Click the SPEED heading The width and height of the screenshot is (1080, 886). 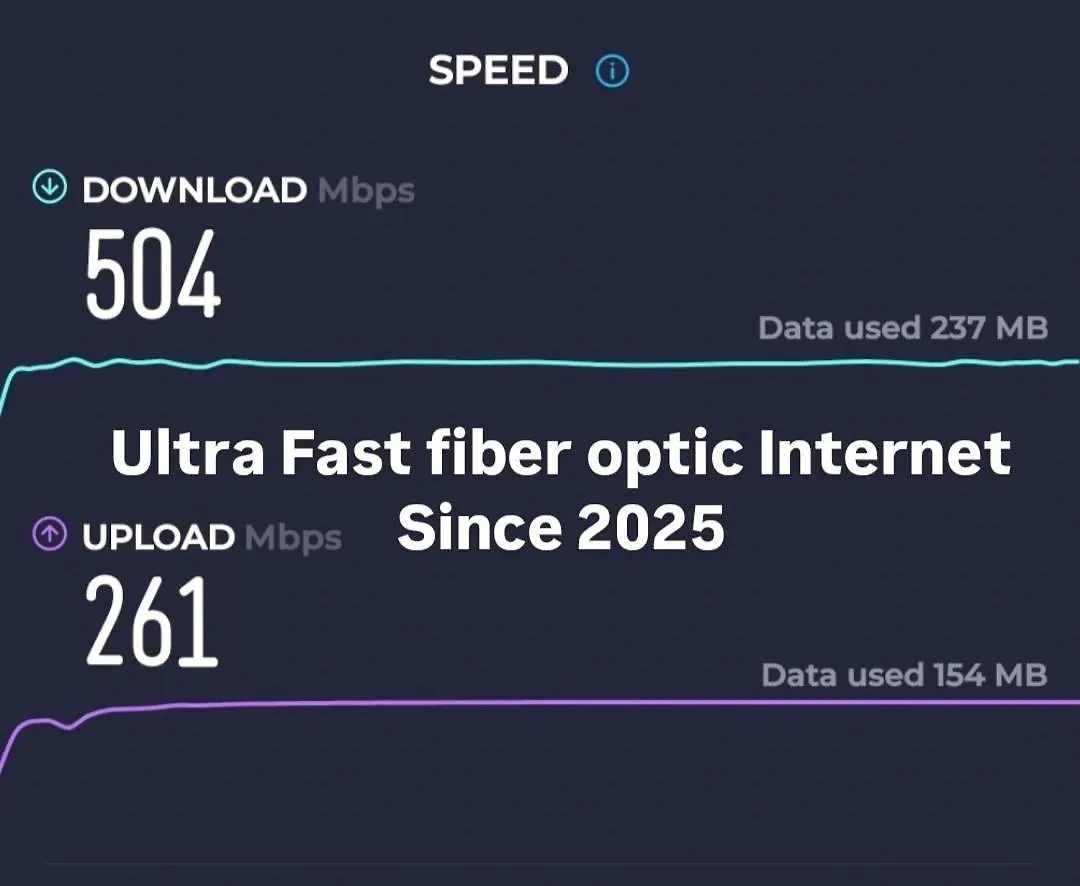pyautogui.click(x=498, y=70)
